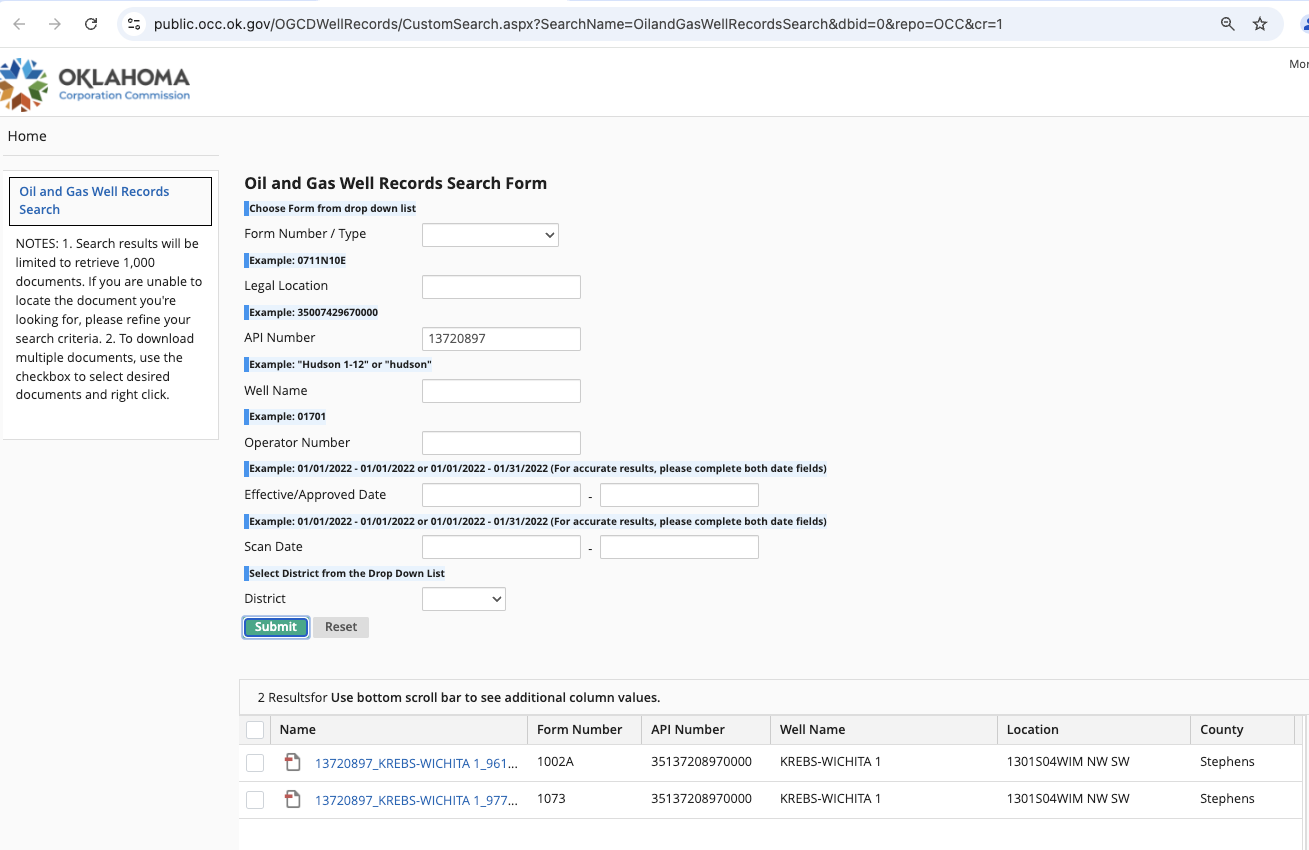Open the District dropdown list
This screenshot has width=1309, height=850.
[x=464, y=599]
